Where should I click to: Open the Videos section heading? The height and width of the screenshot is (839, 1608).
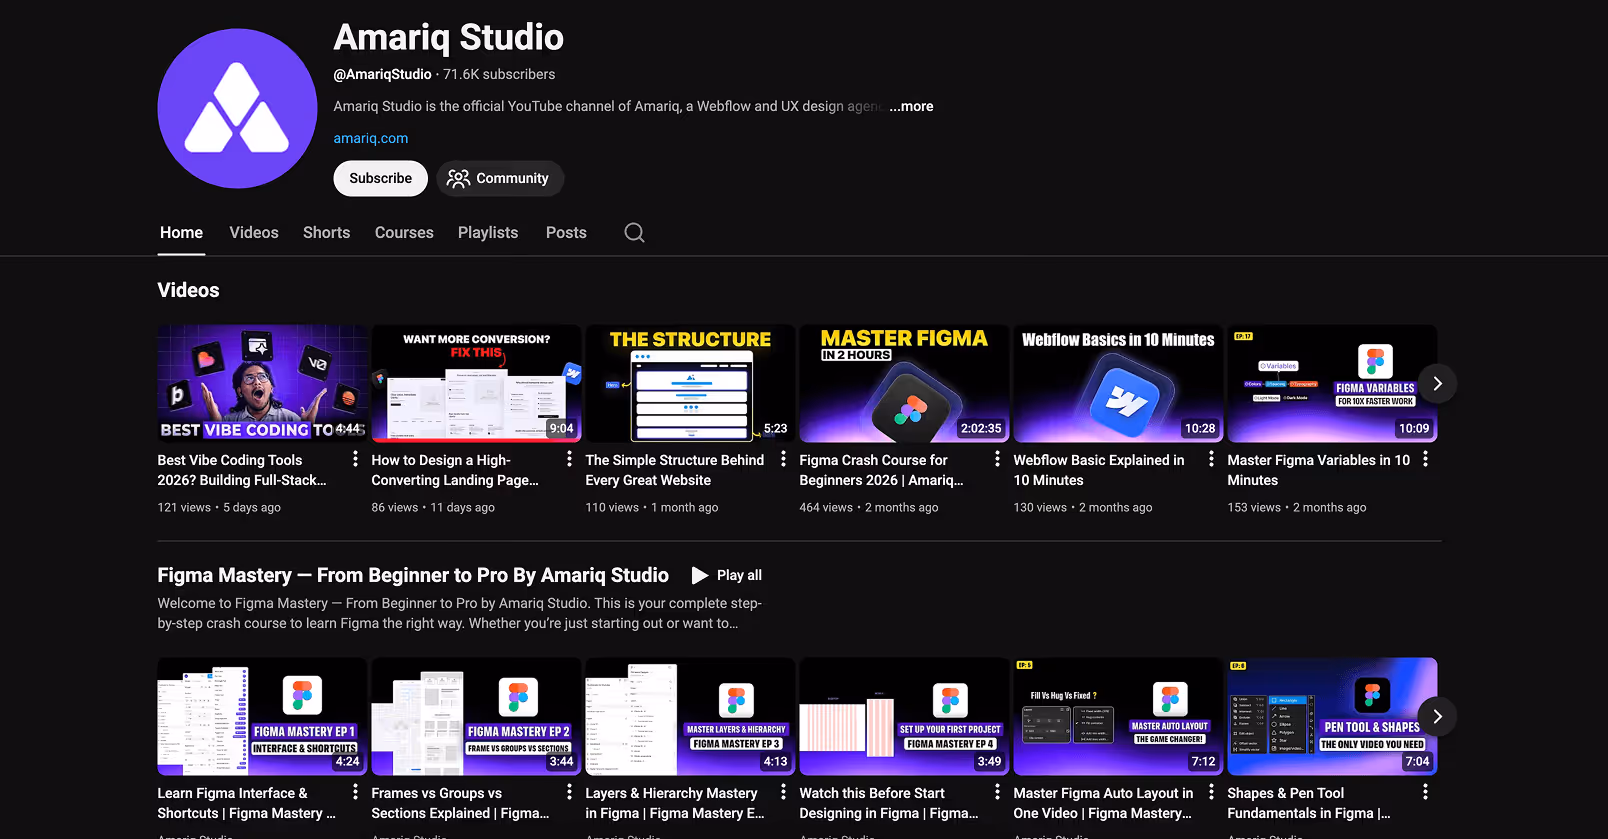[188, 290]
